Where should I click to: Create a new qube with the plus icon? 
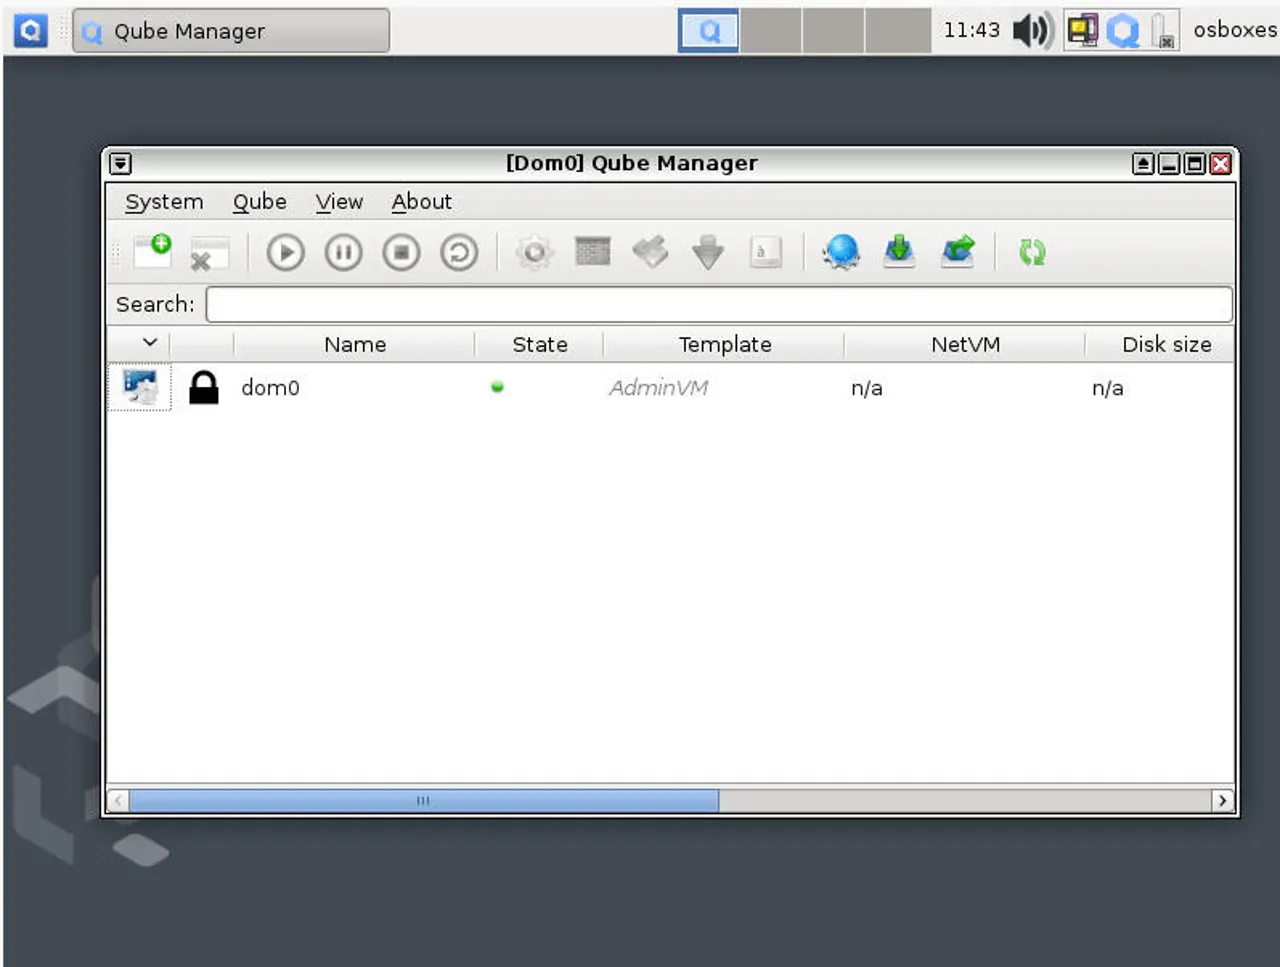coord(153,252)
